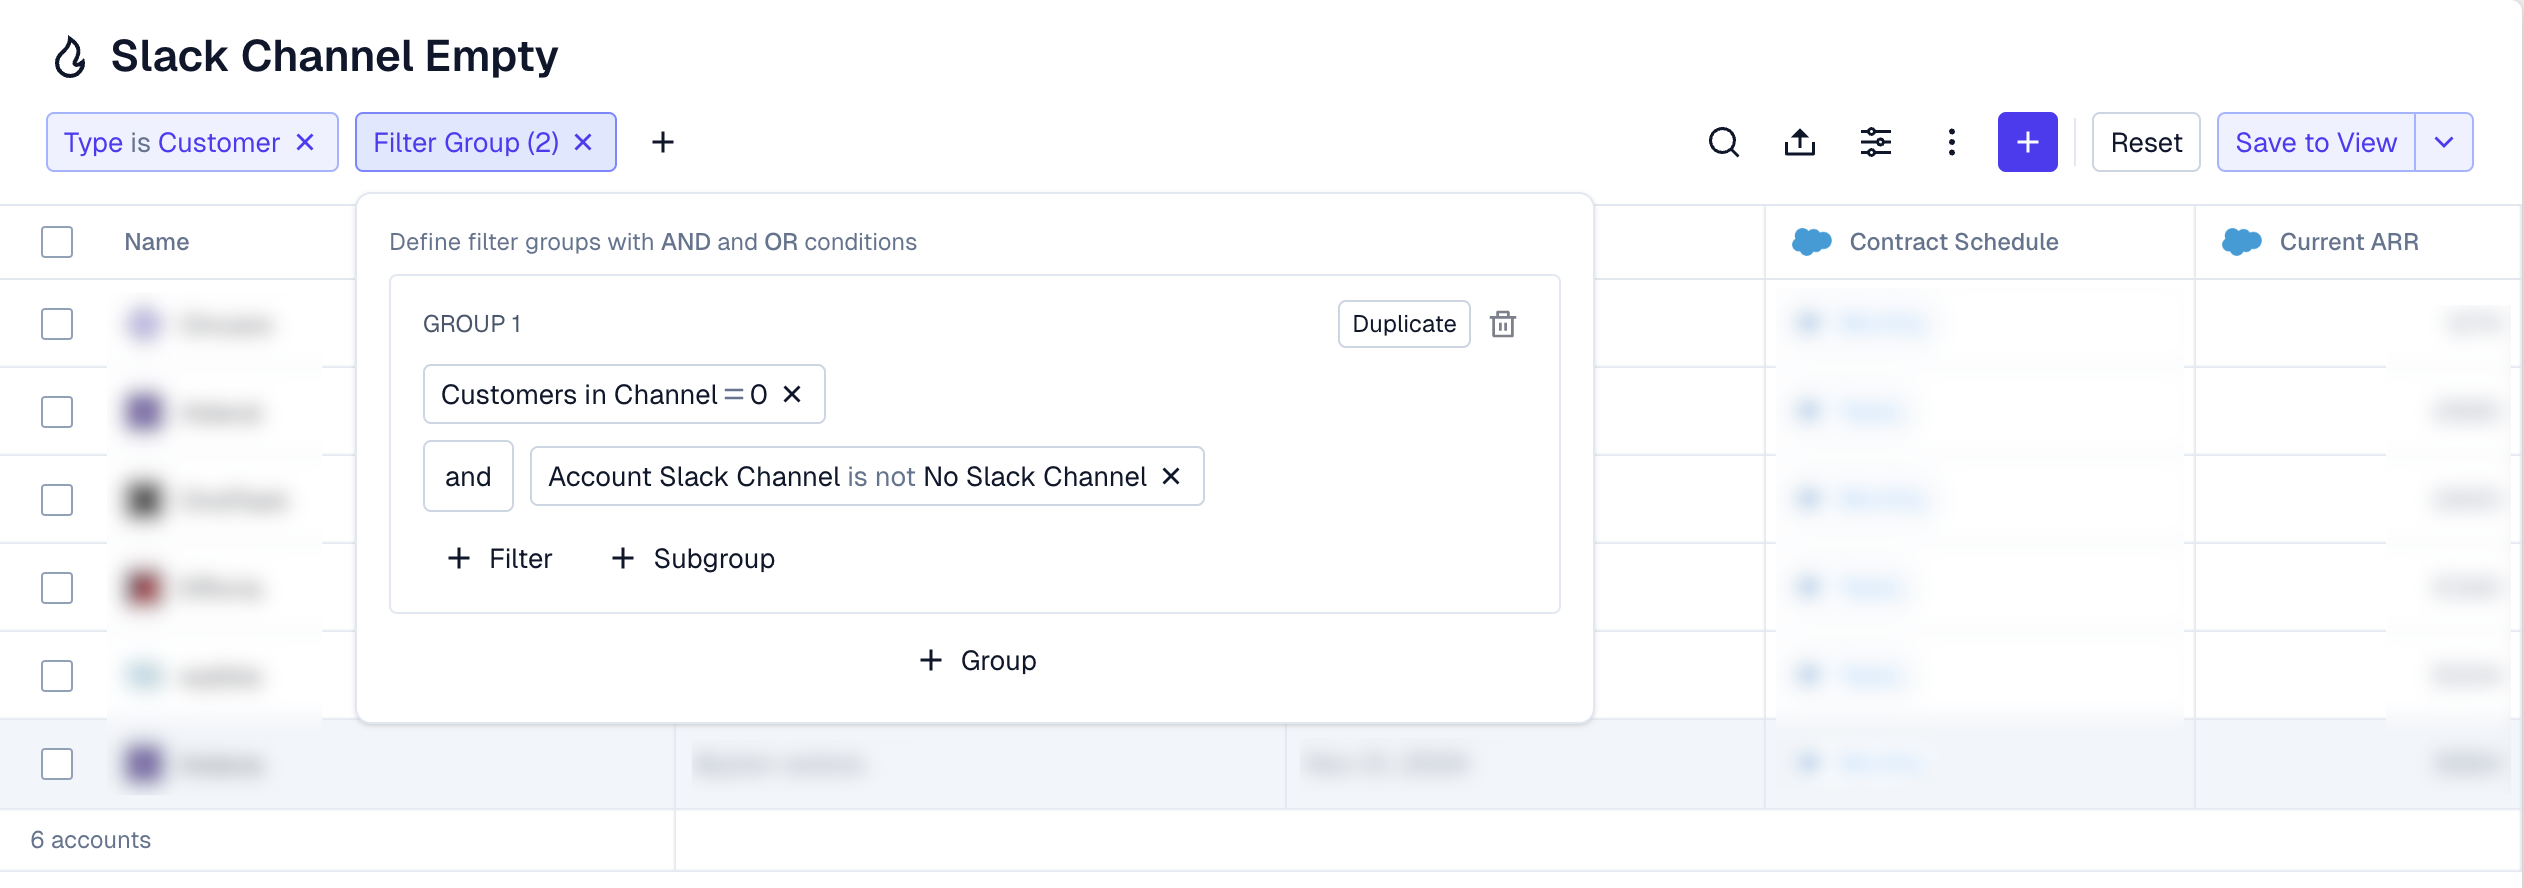The width and height of the screenshot is (2524, 888).
Task: Duplicate Group 1
Action: pos(1403,324)
